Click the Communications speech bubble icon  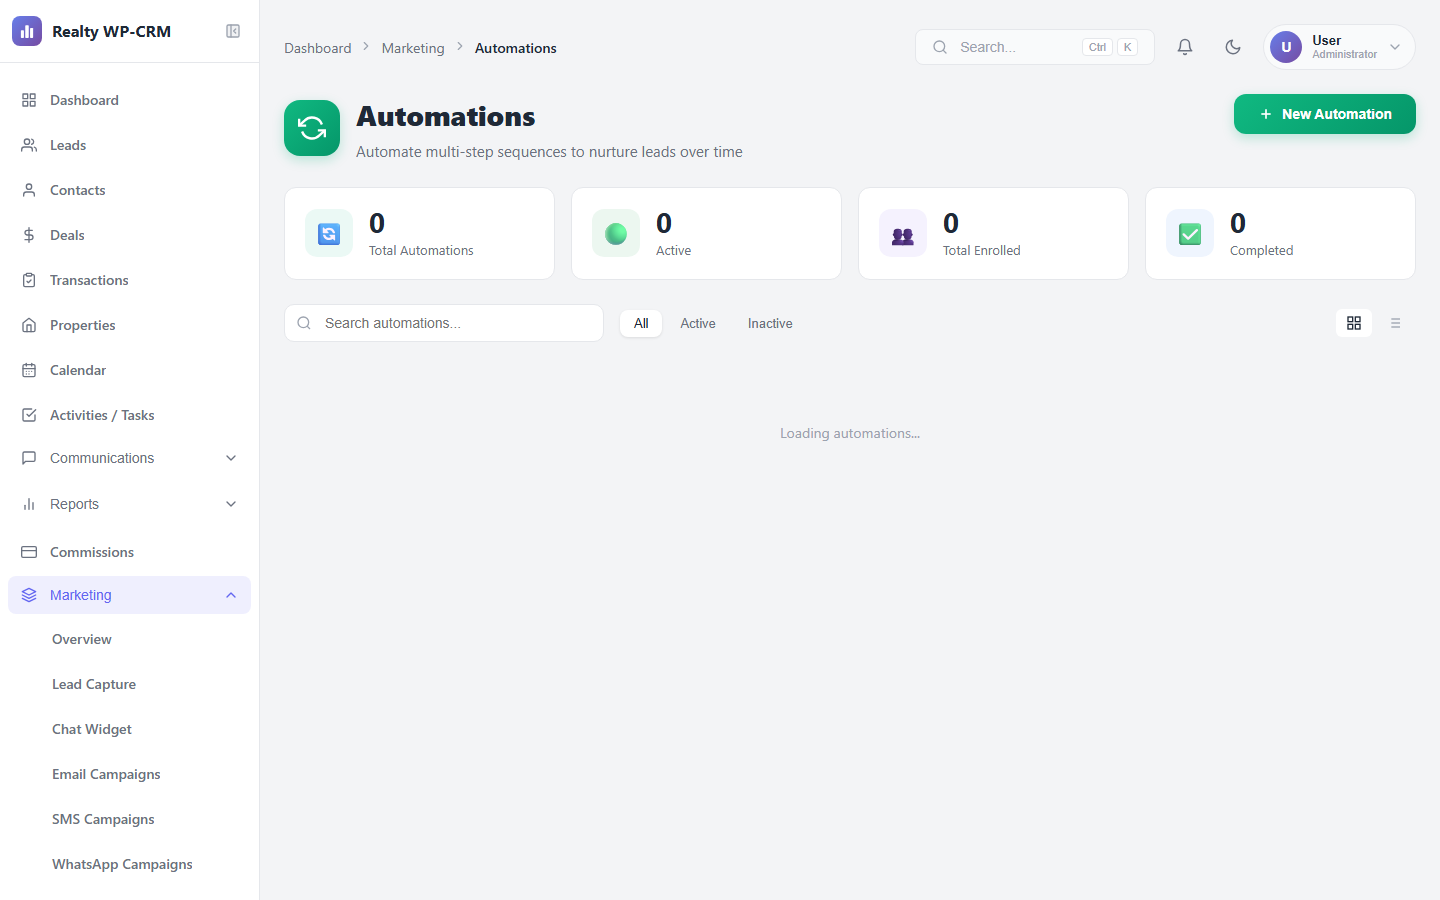[29, 458]
